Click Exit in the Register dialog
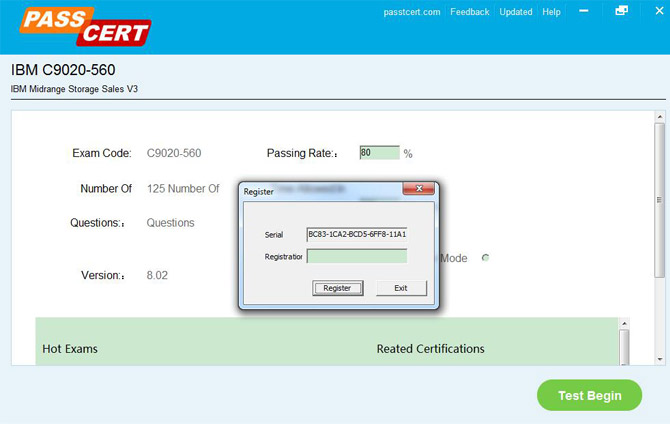670x424 pixels. (x=401, y=288)
